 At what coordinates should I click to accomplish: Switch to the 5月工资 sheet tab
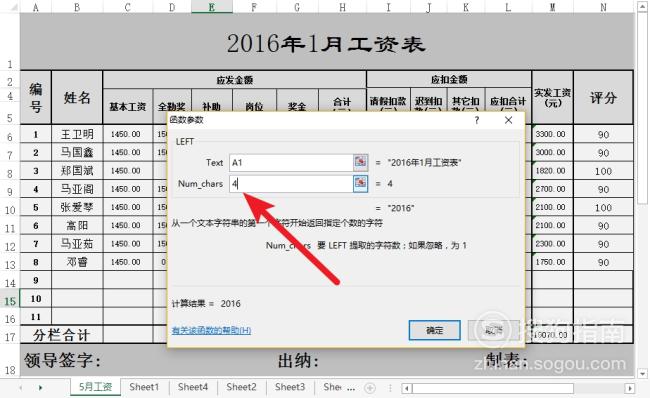tap(95, 387)
